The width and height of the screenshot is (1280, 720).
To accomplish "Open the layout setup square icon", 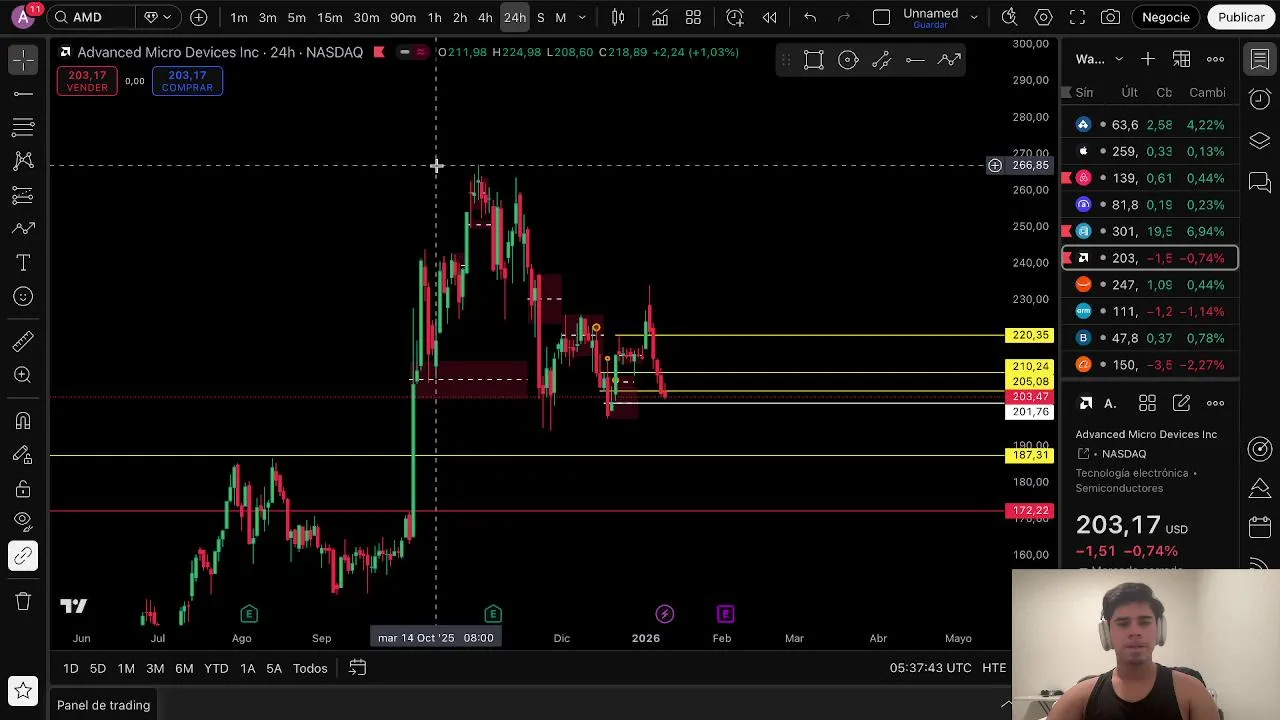I will tap(881, 17).
